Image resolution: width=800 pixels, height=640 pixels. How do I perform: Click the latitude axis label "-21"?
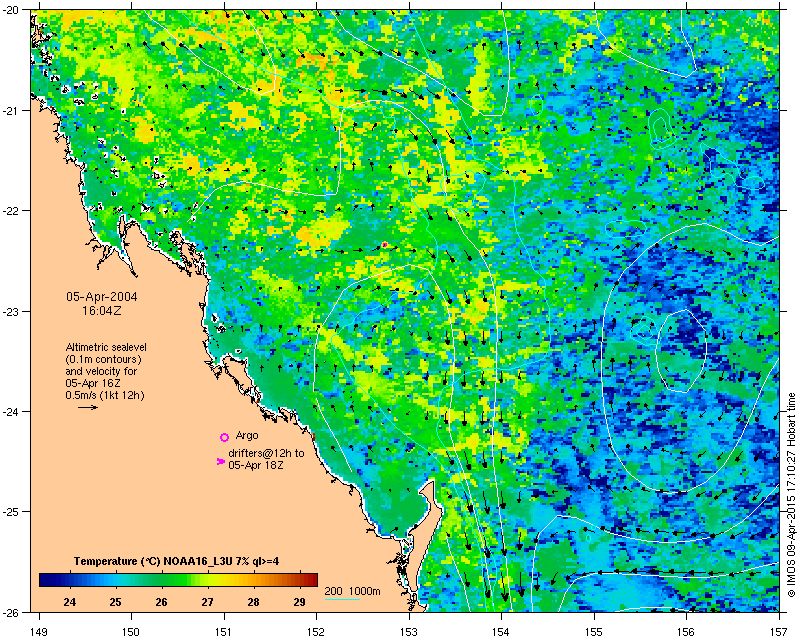pos(11,111)
